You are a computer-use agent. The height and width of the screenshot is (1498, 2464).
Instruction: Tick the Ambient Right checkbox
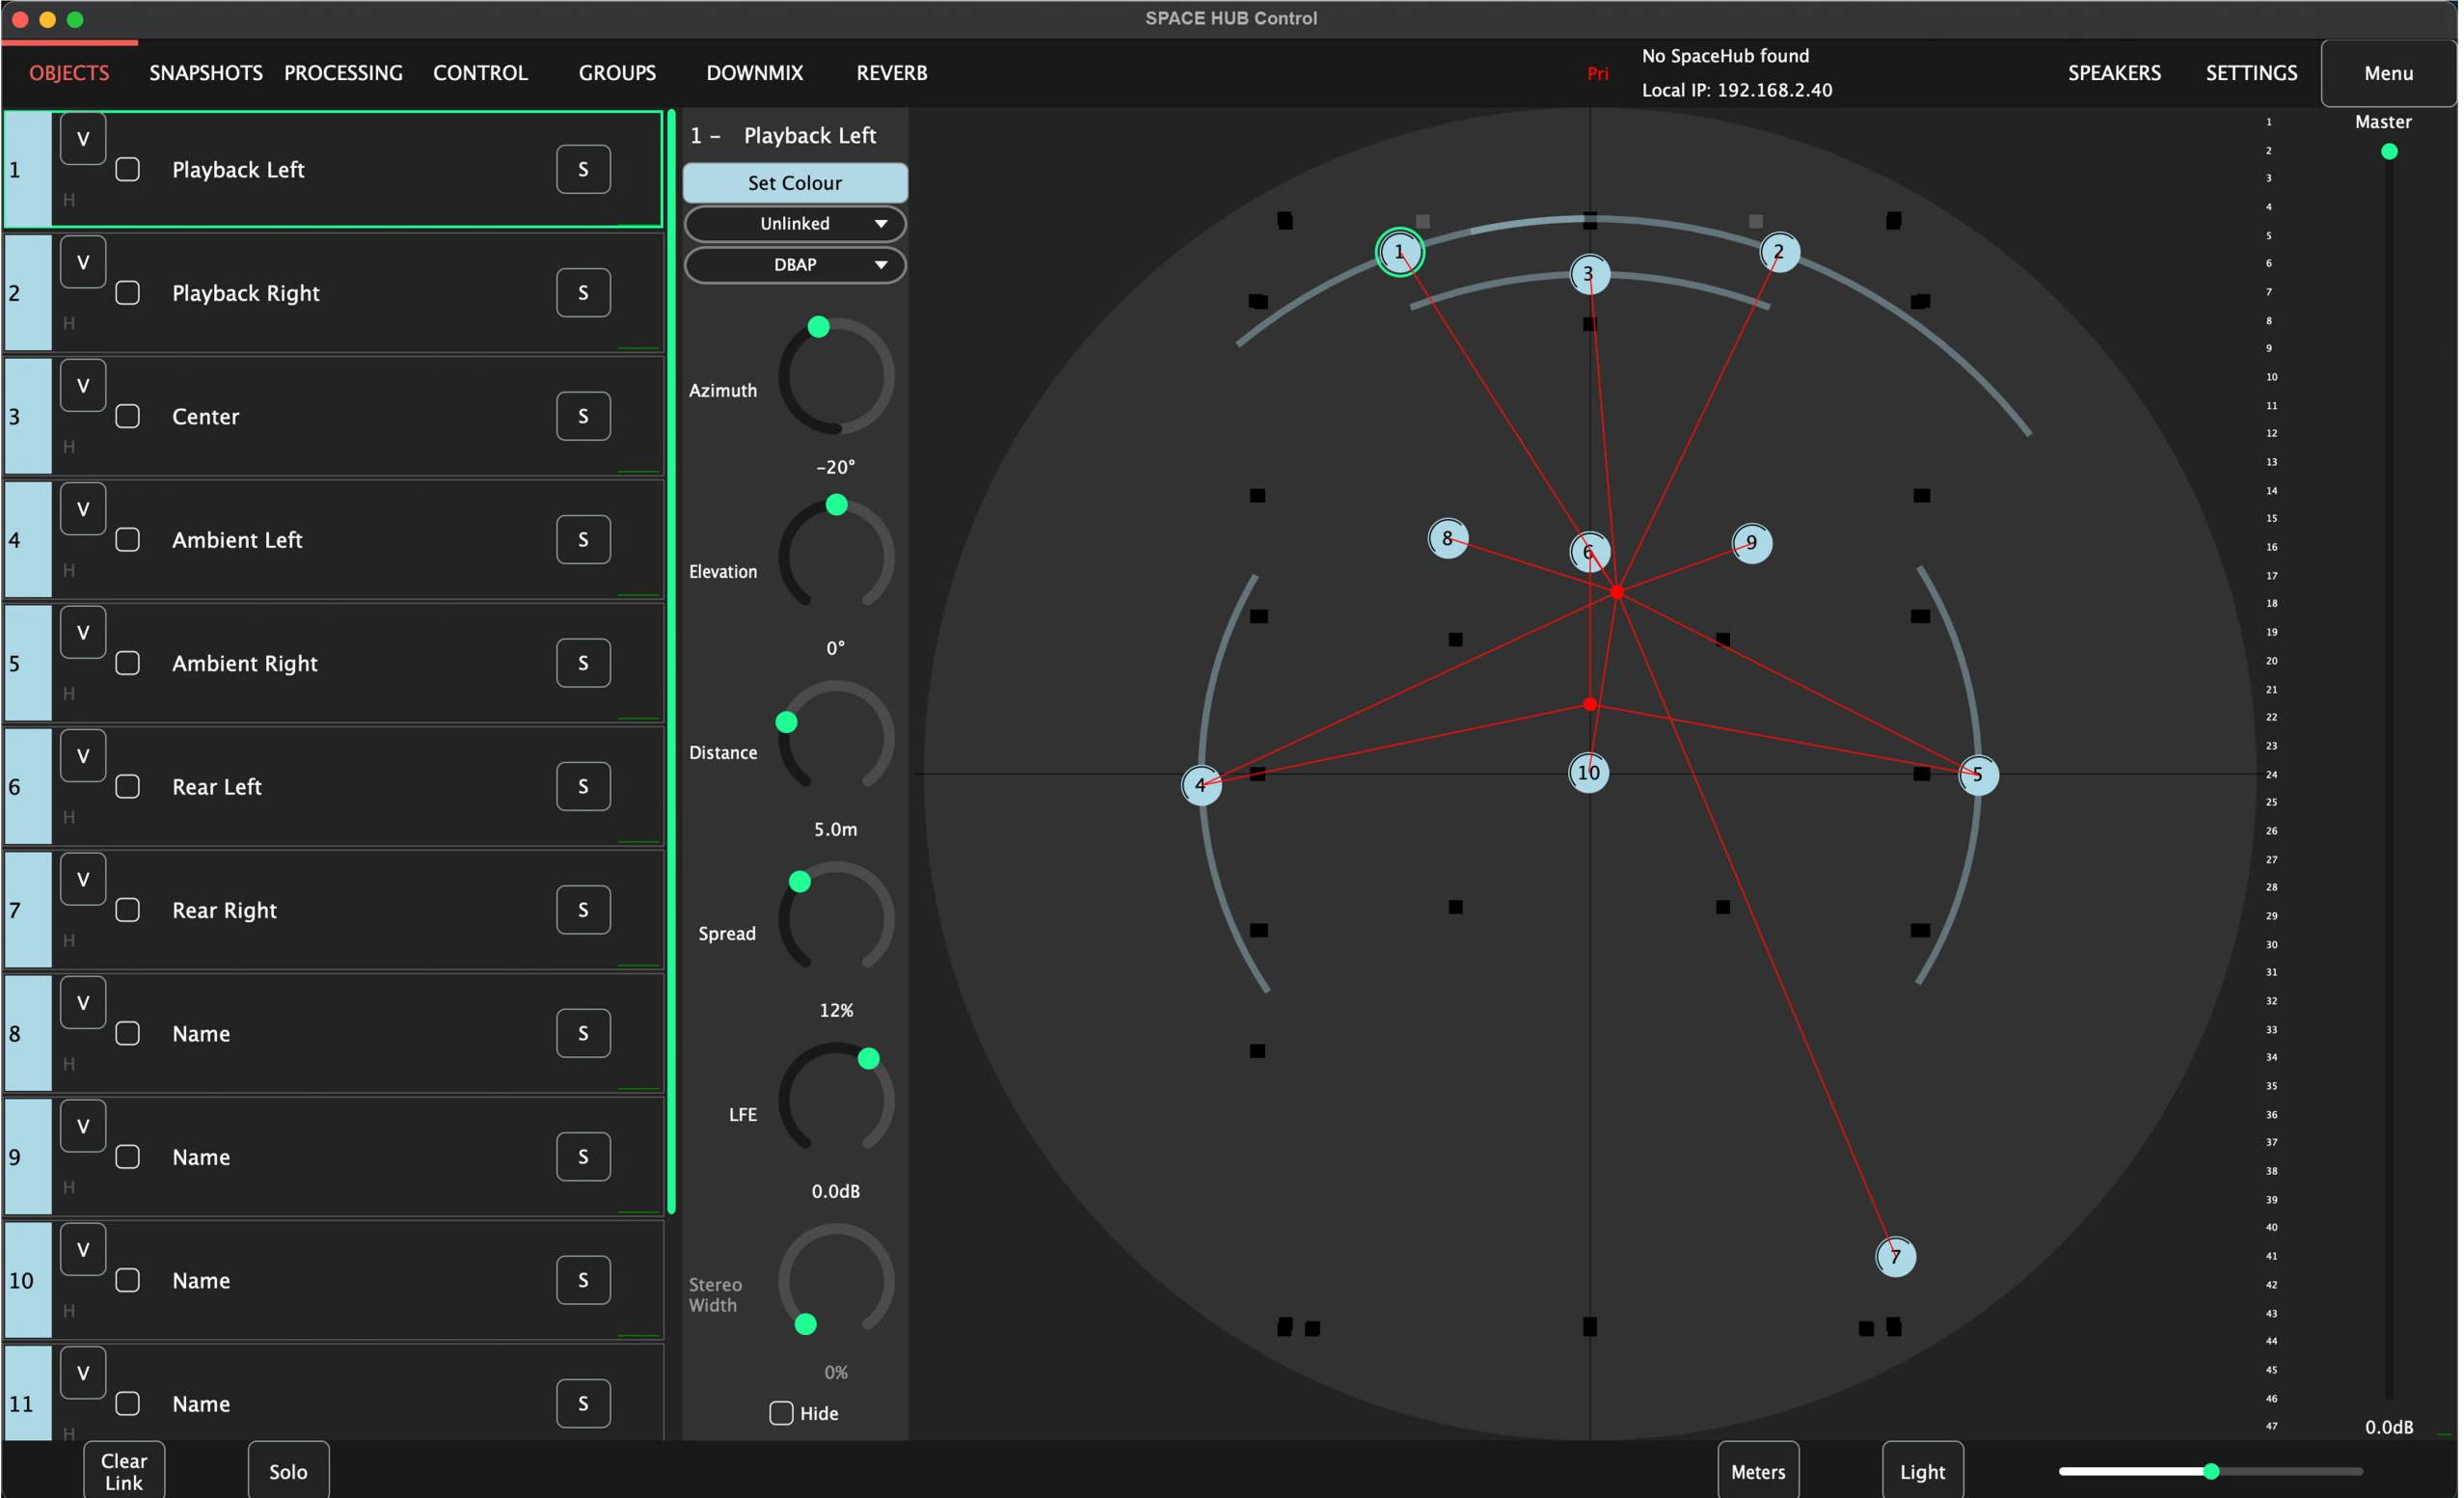tap(128, 663)
